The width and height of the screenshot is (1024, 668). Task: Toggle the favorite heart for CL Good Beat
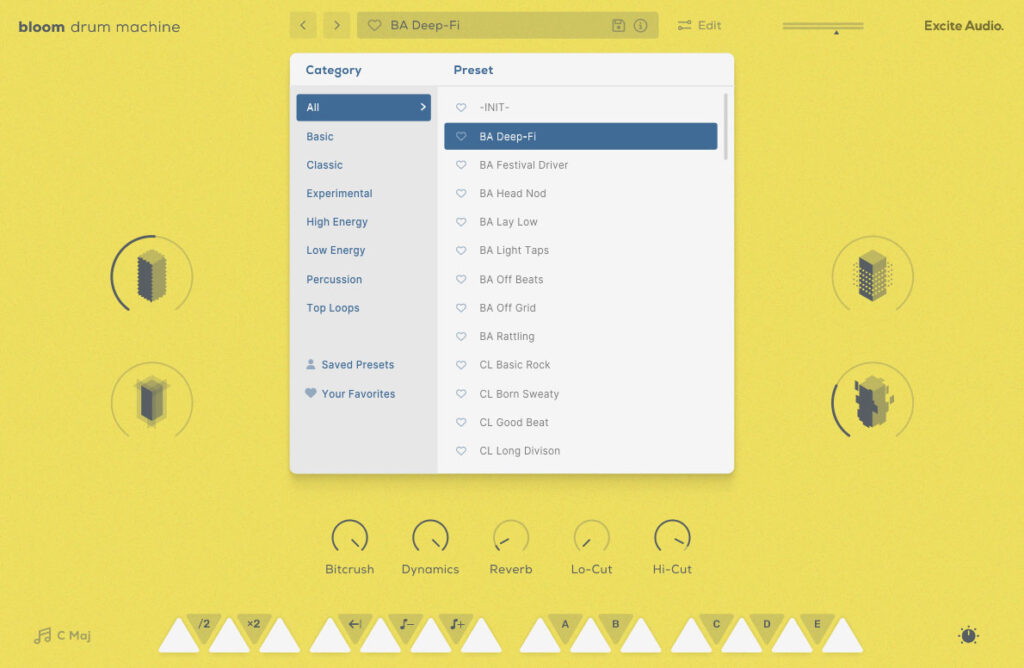point(461,422)
